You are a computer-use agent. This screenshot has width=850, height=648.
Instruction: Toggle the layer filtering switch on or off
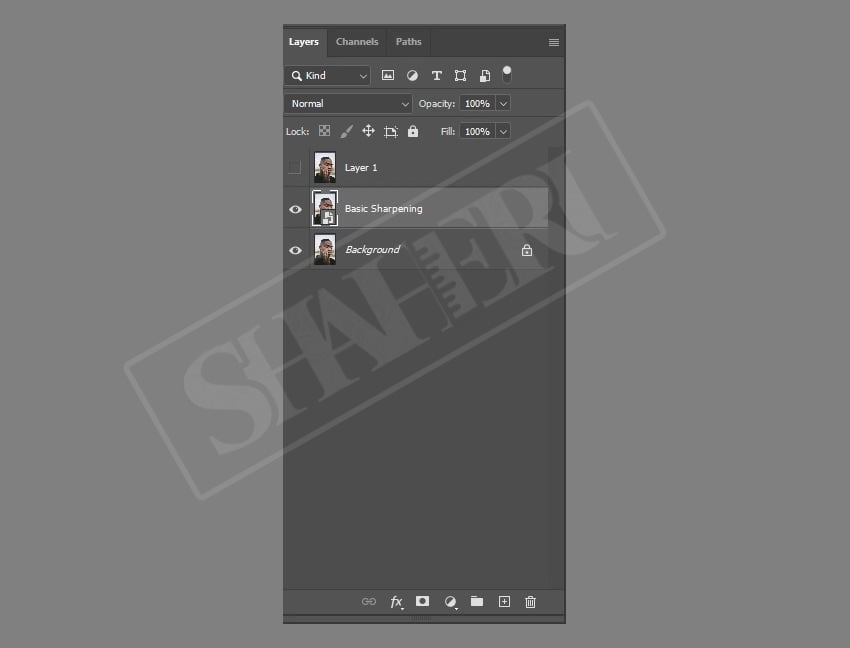tap(507, 75)
